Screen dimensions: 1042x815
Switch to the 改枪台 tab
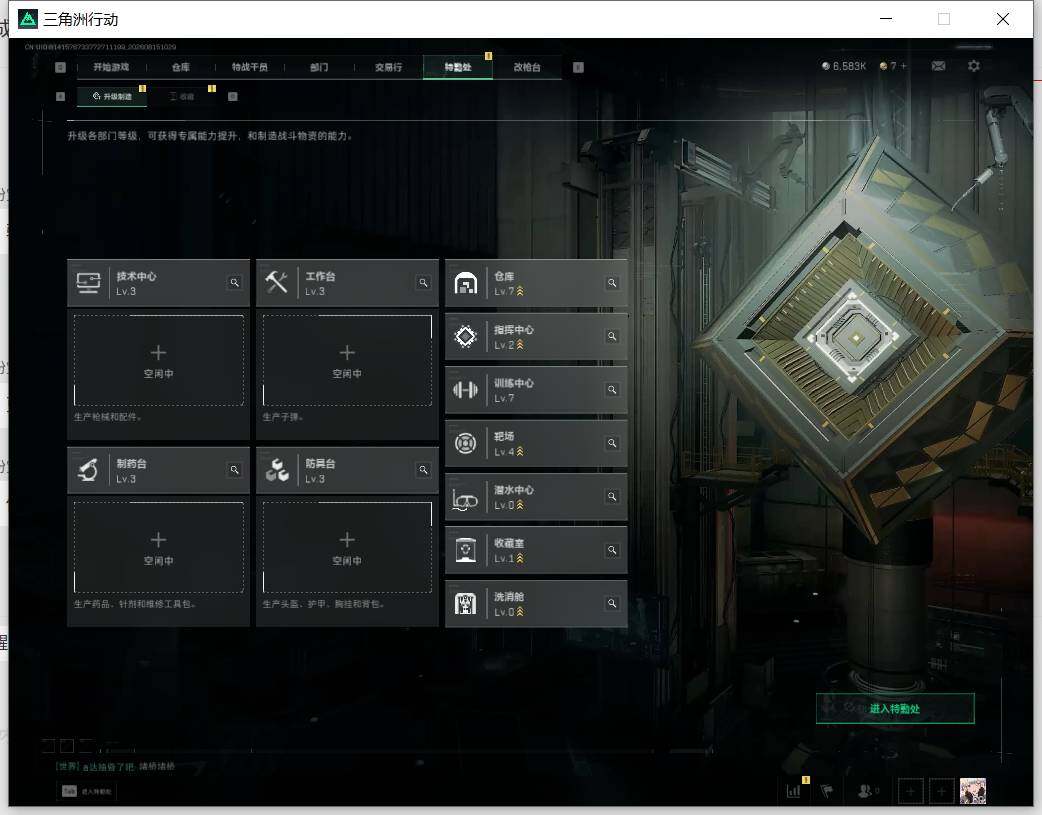pos(527,67)
